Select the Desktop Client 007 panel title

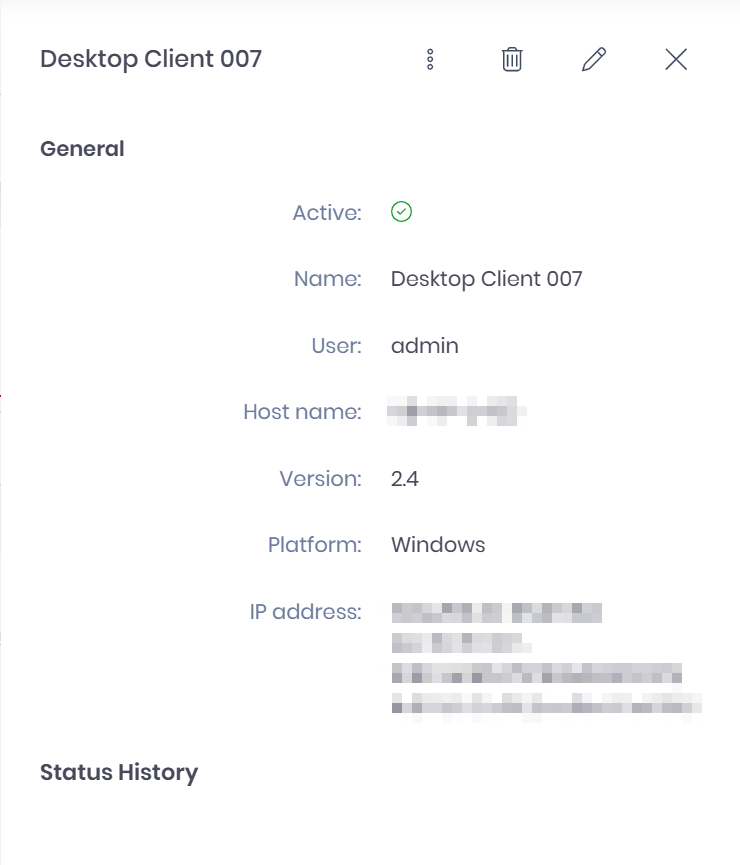point(151,60)
